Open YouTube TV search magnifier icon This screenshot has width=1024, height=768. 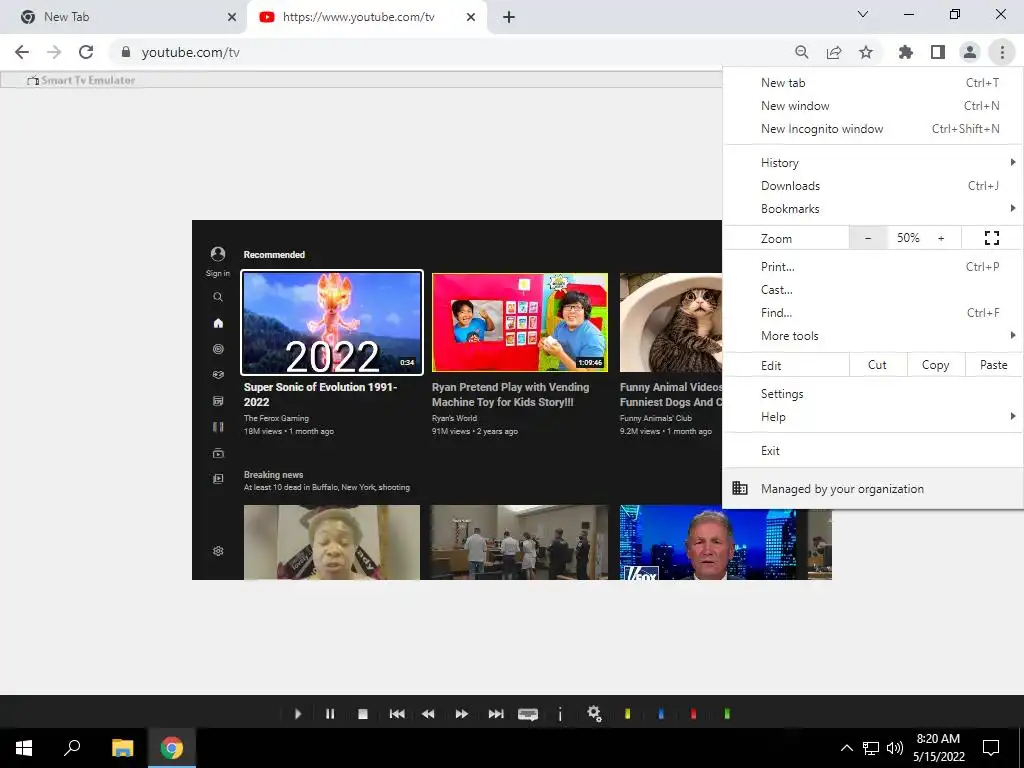[x=218, y=297]
